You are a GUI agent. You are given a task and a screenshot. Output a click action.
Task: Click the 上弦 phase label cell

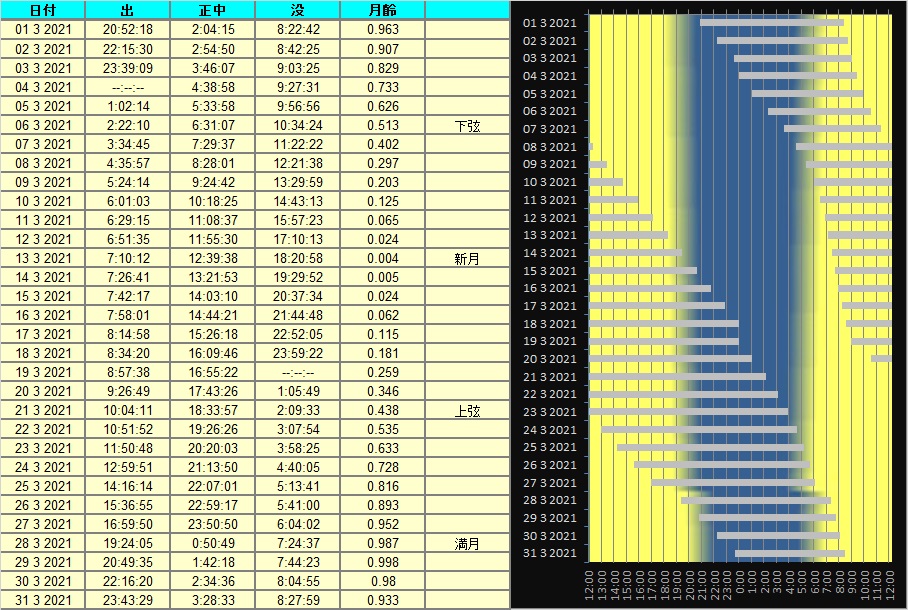click(x=467, y=411)
